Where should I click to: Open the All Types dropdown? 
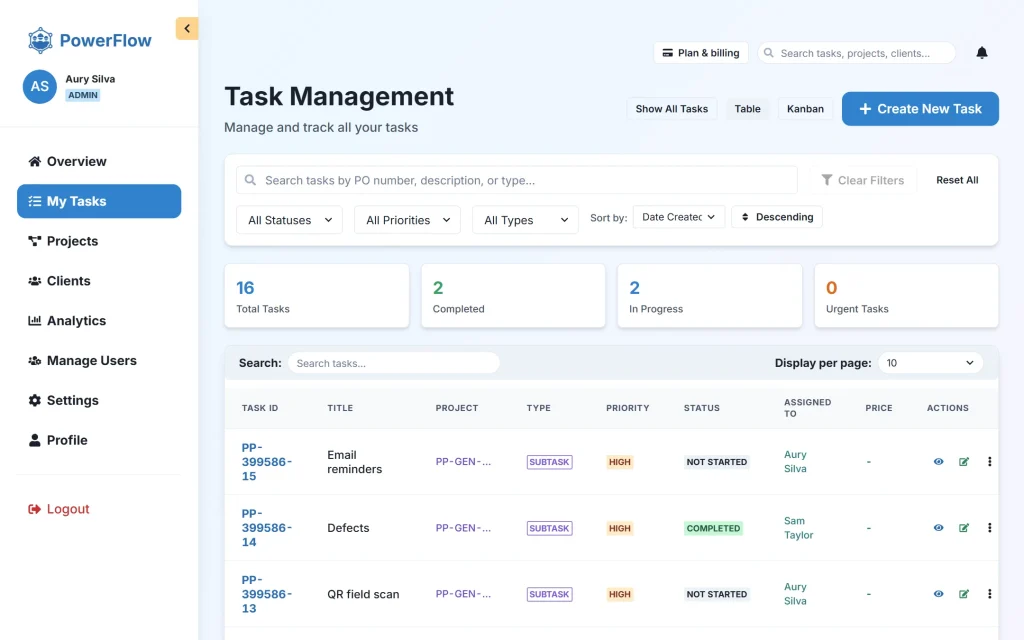click(525, 220)
